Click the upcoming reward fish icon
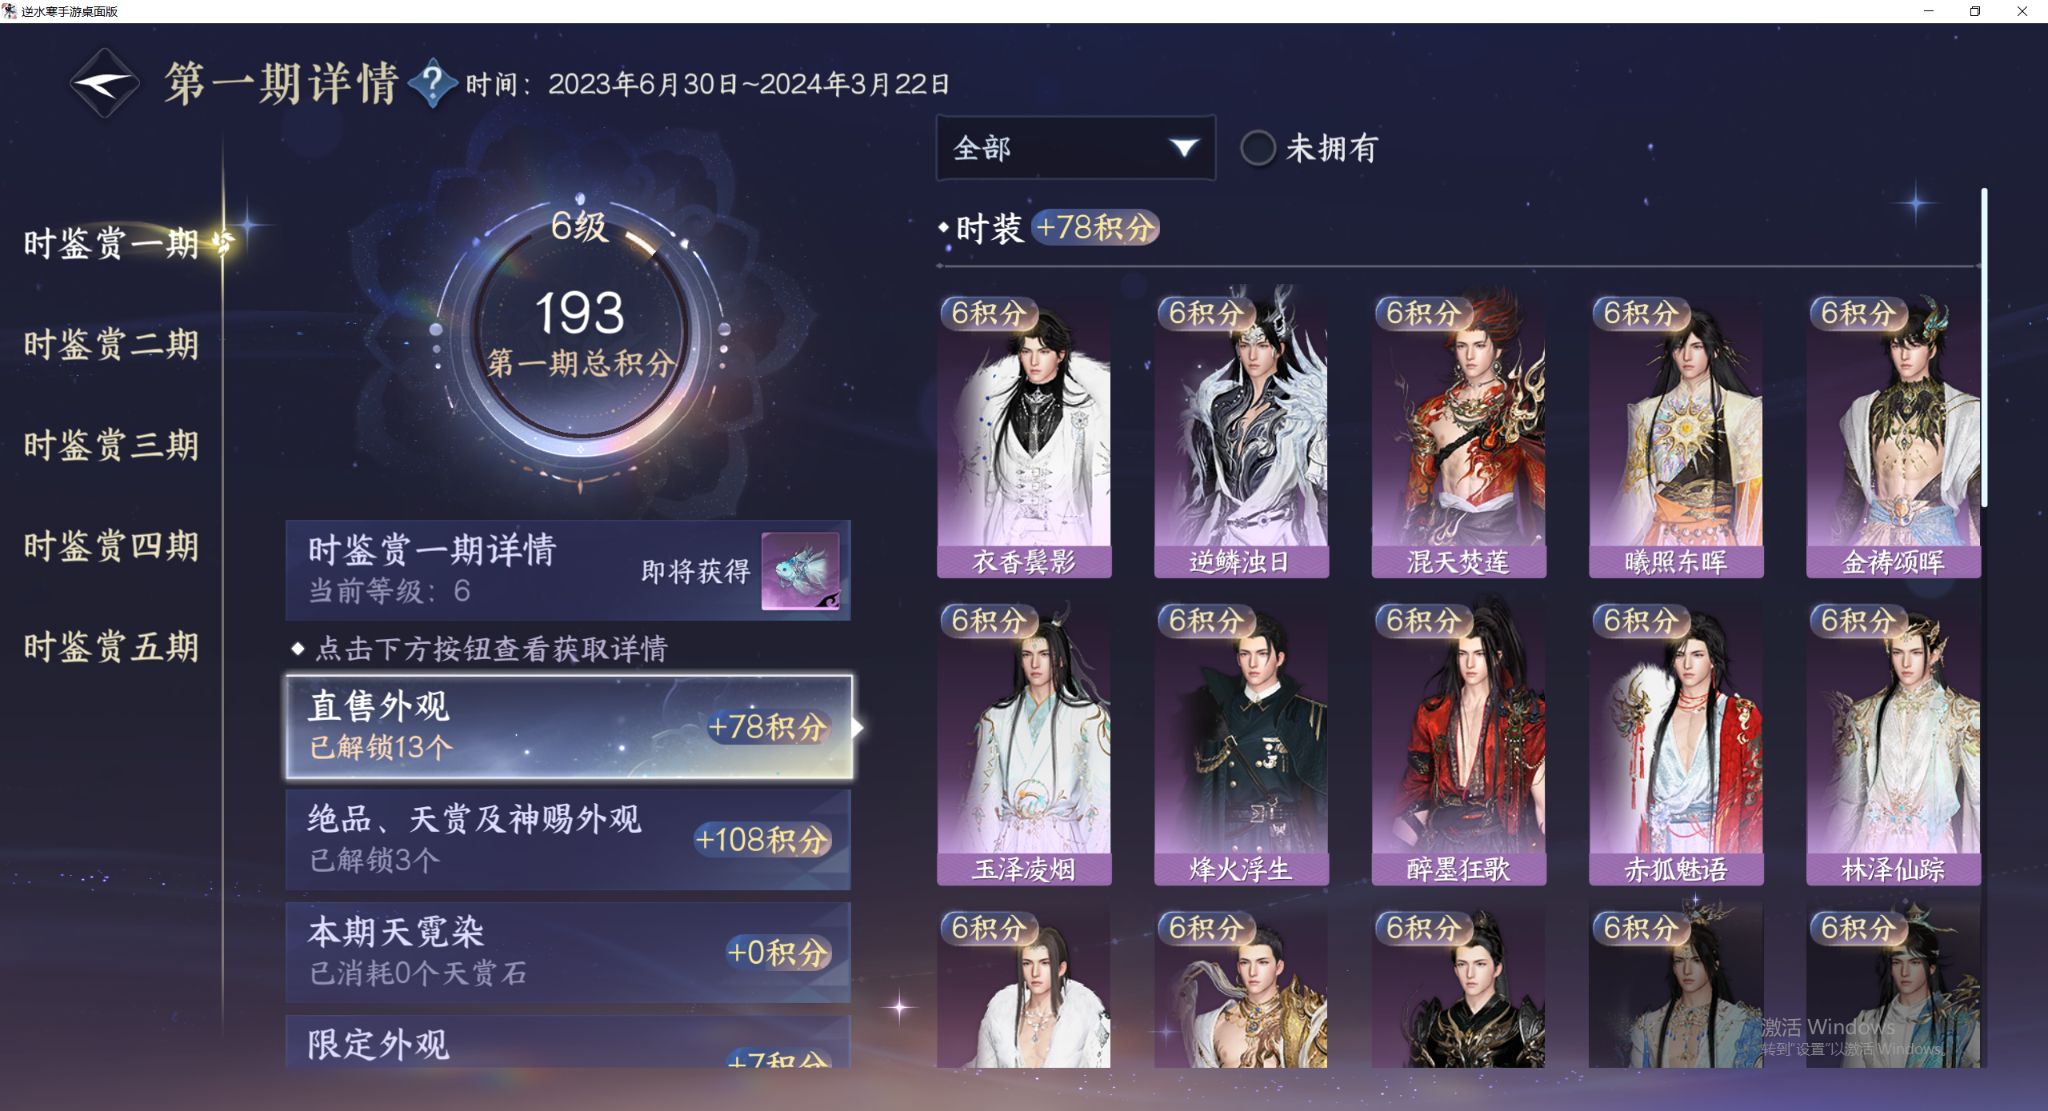This screenshot has width=2048, height=1111. [800, 571]
